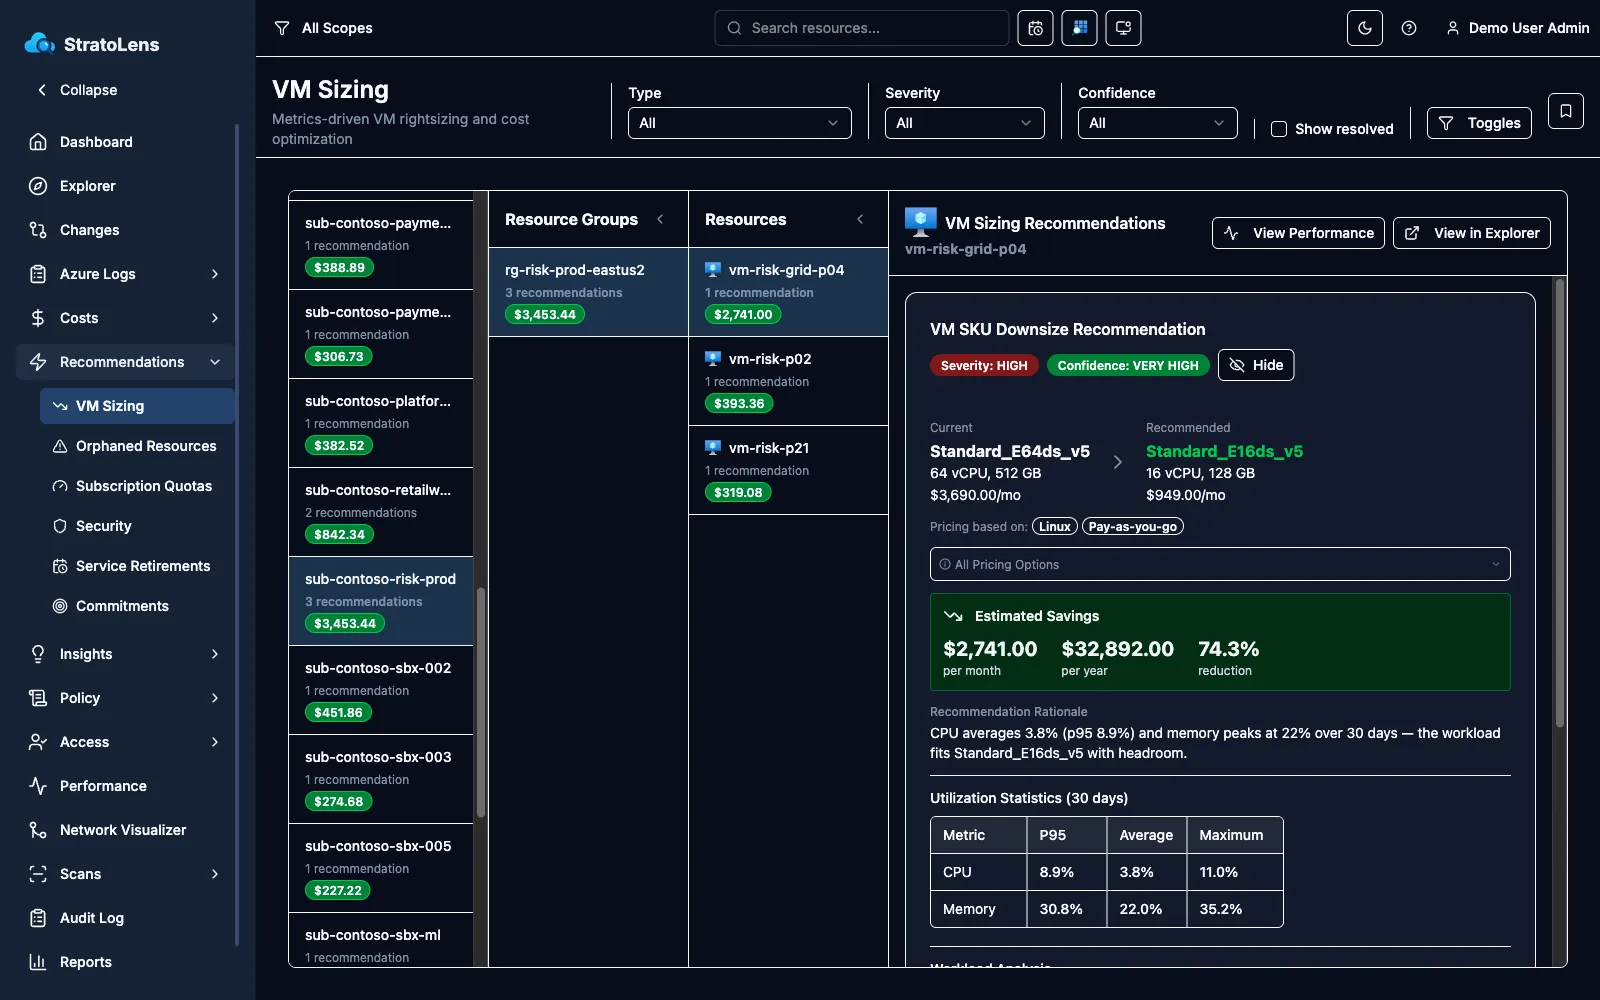
Task: Focus the Search resources field
Action: pyautogui.click(x=862, y=28)
